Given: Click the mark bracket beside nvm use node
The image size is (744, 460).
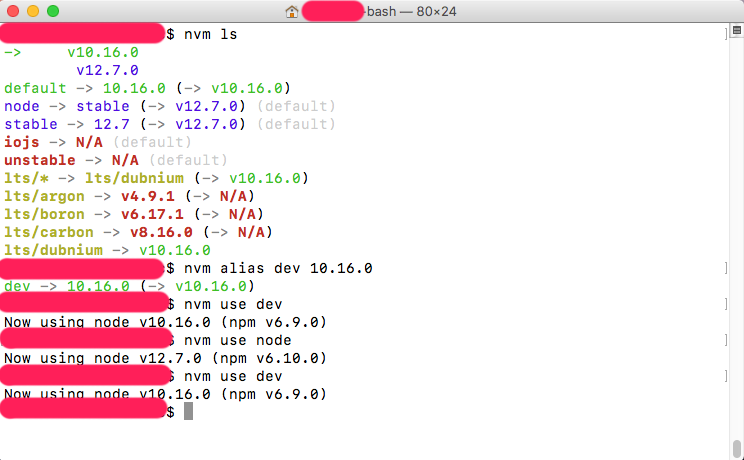Looking at the screenshot, I should (x=724, y=340).
